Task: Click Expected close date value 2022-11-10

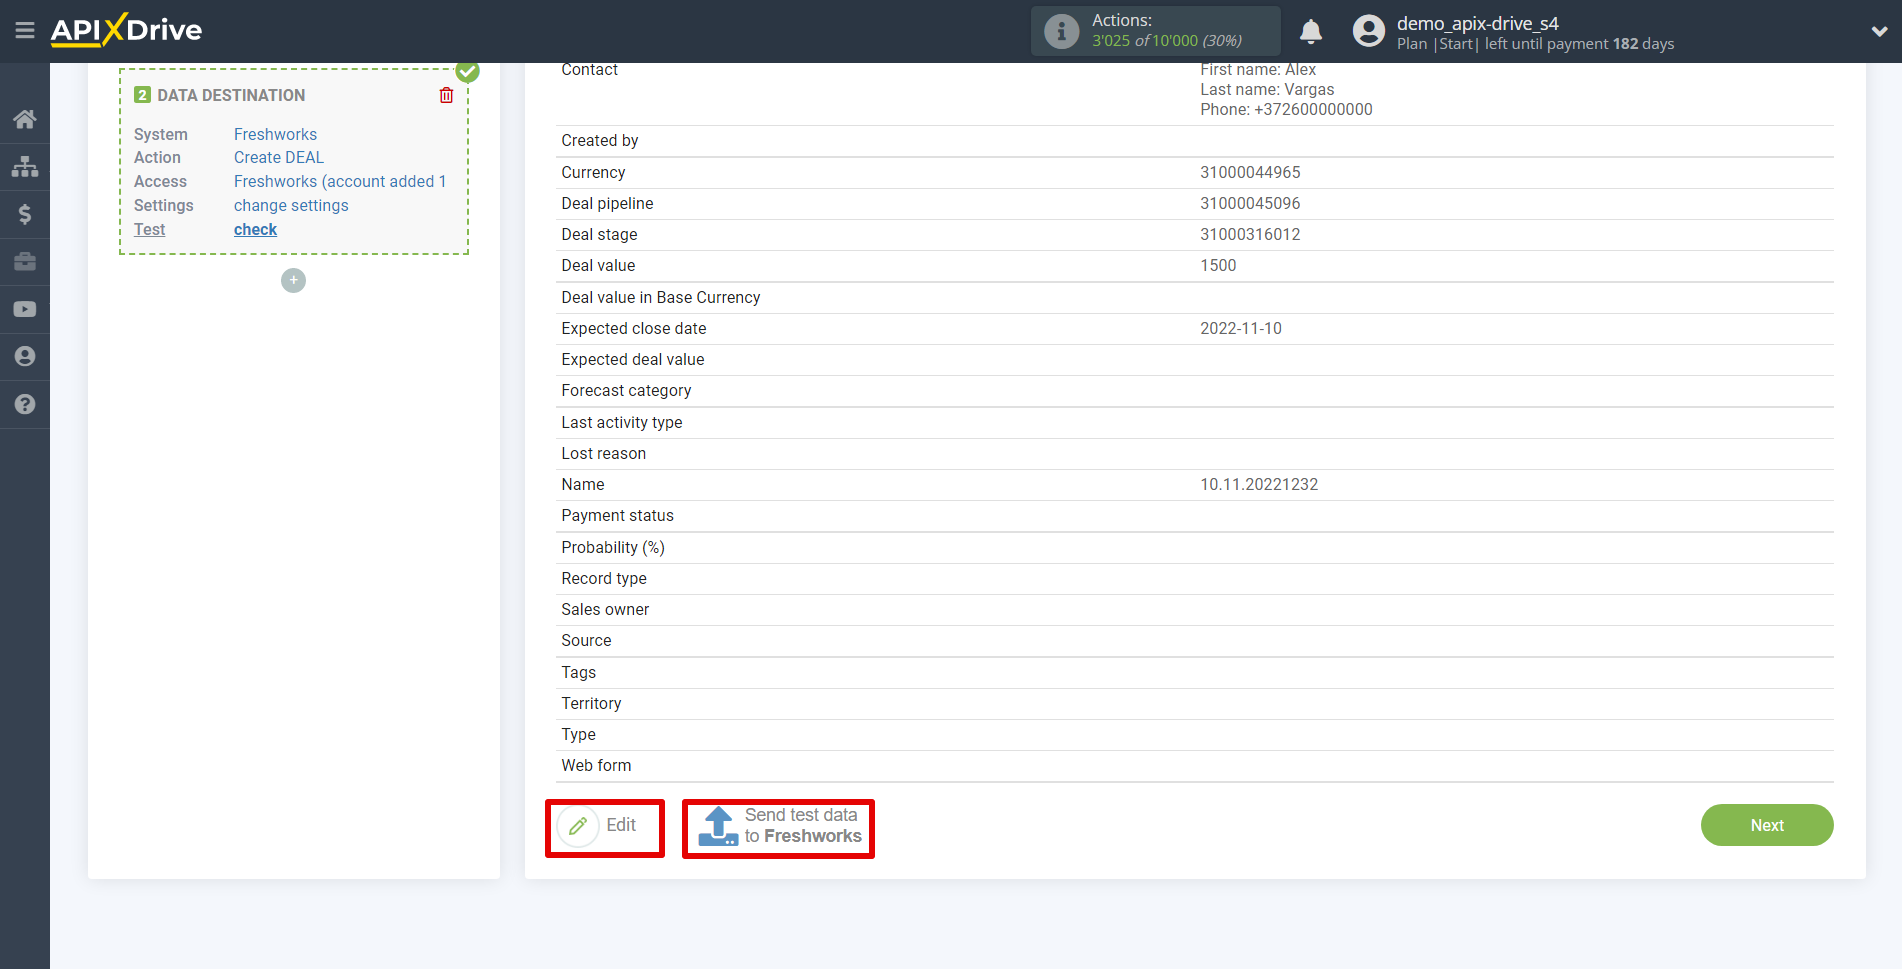Action: [1240, 328]
